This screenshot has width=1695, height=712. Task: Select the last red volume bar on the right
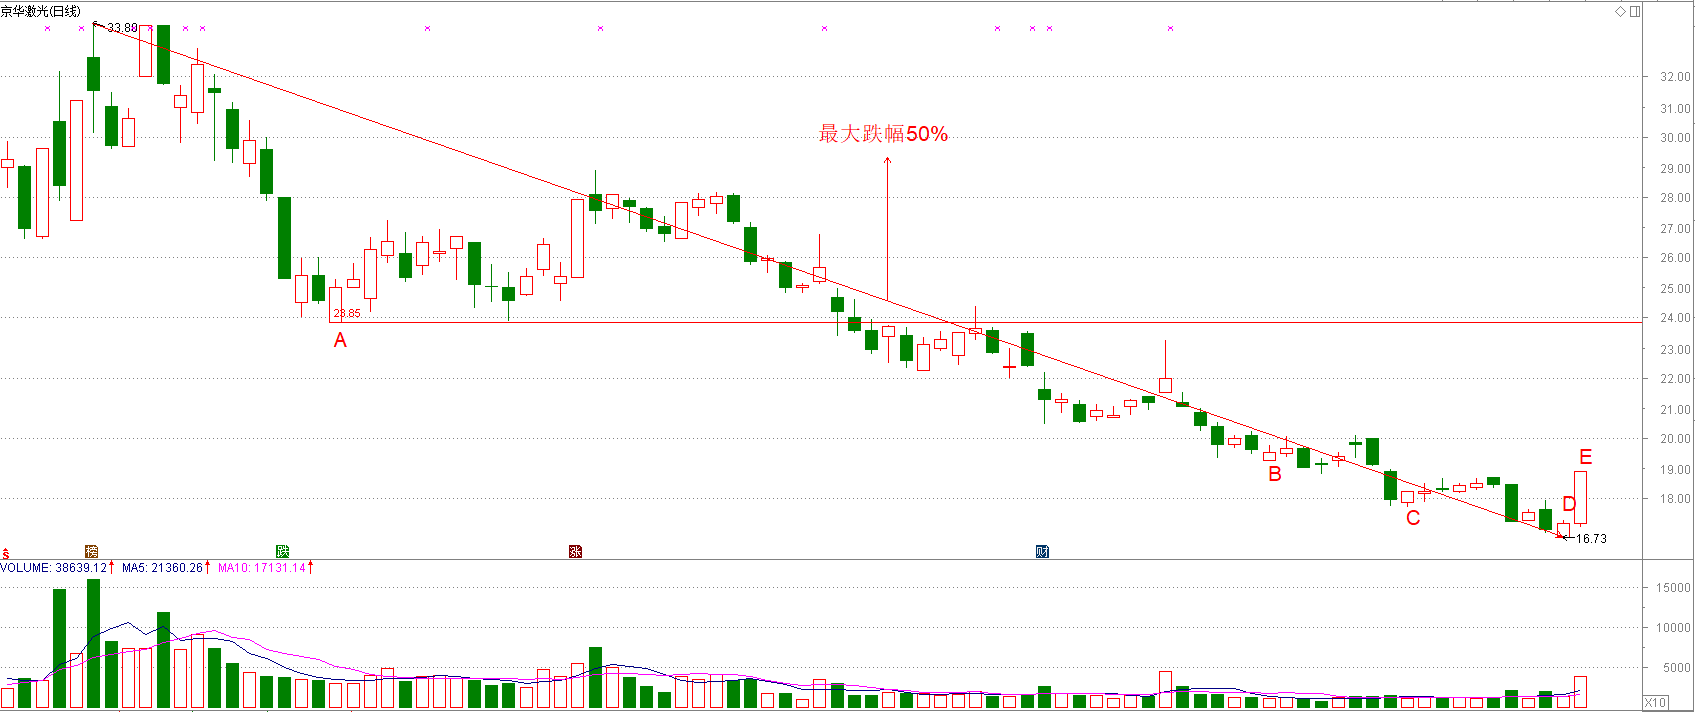(x=1580, y=692)
